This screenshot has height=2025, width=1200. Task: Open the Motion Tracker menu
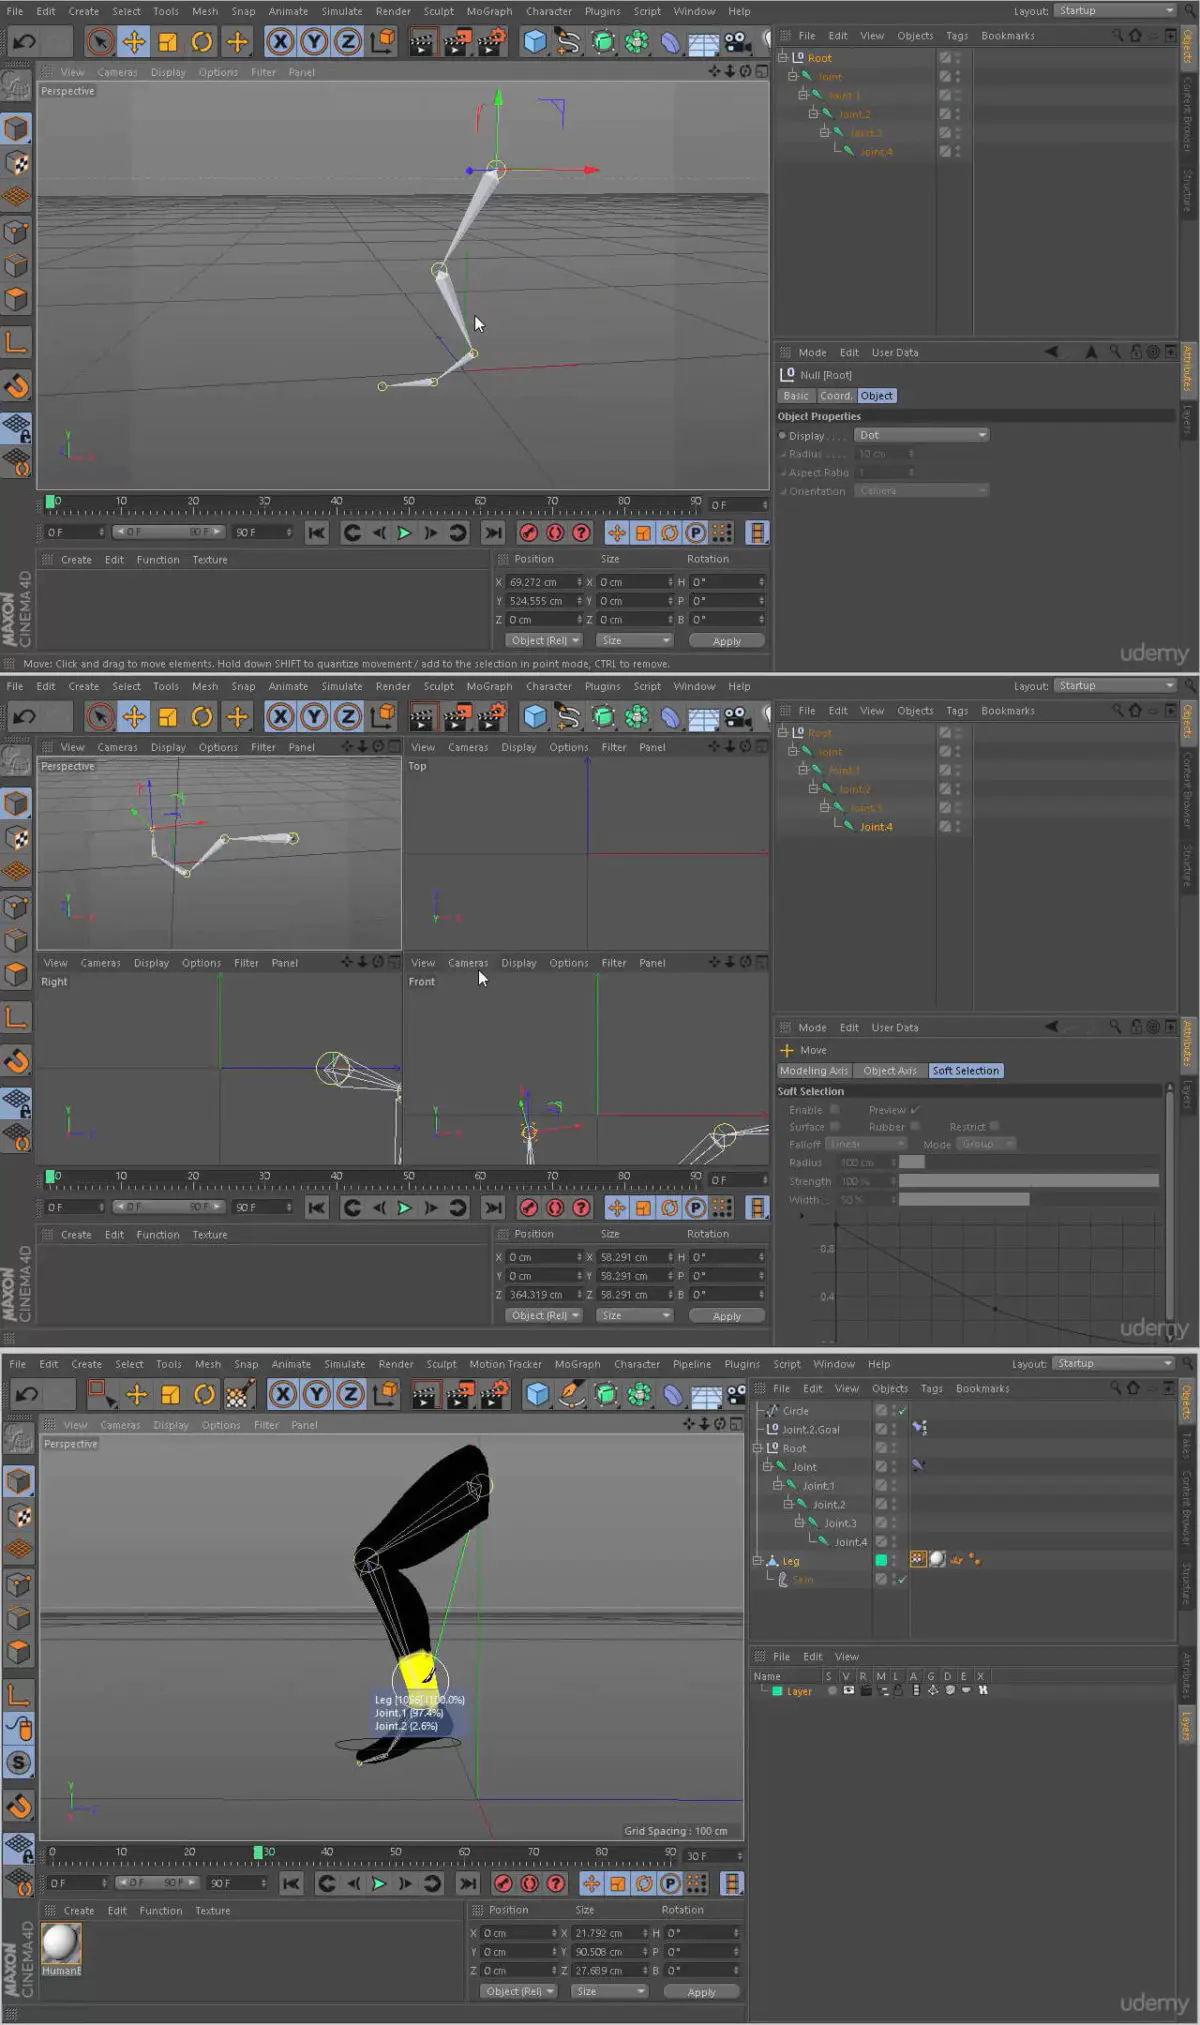[505, 1364]
